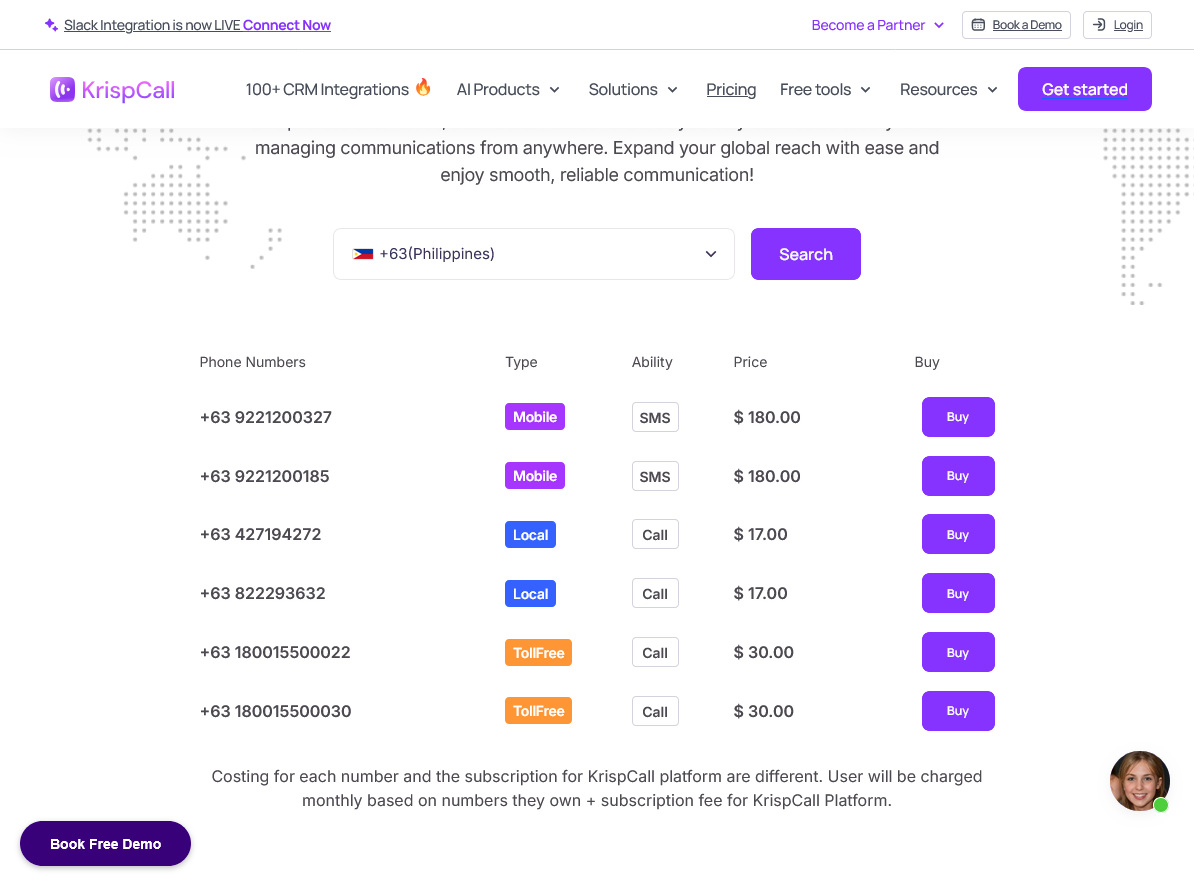Click the Connect Now link

286,25
